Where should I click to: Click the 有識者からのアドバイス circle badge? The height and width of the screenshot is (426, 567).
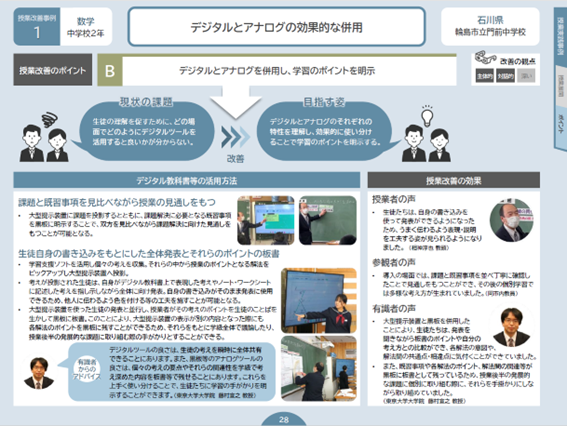tap(87, 370)
